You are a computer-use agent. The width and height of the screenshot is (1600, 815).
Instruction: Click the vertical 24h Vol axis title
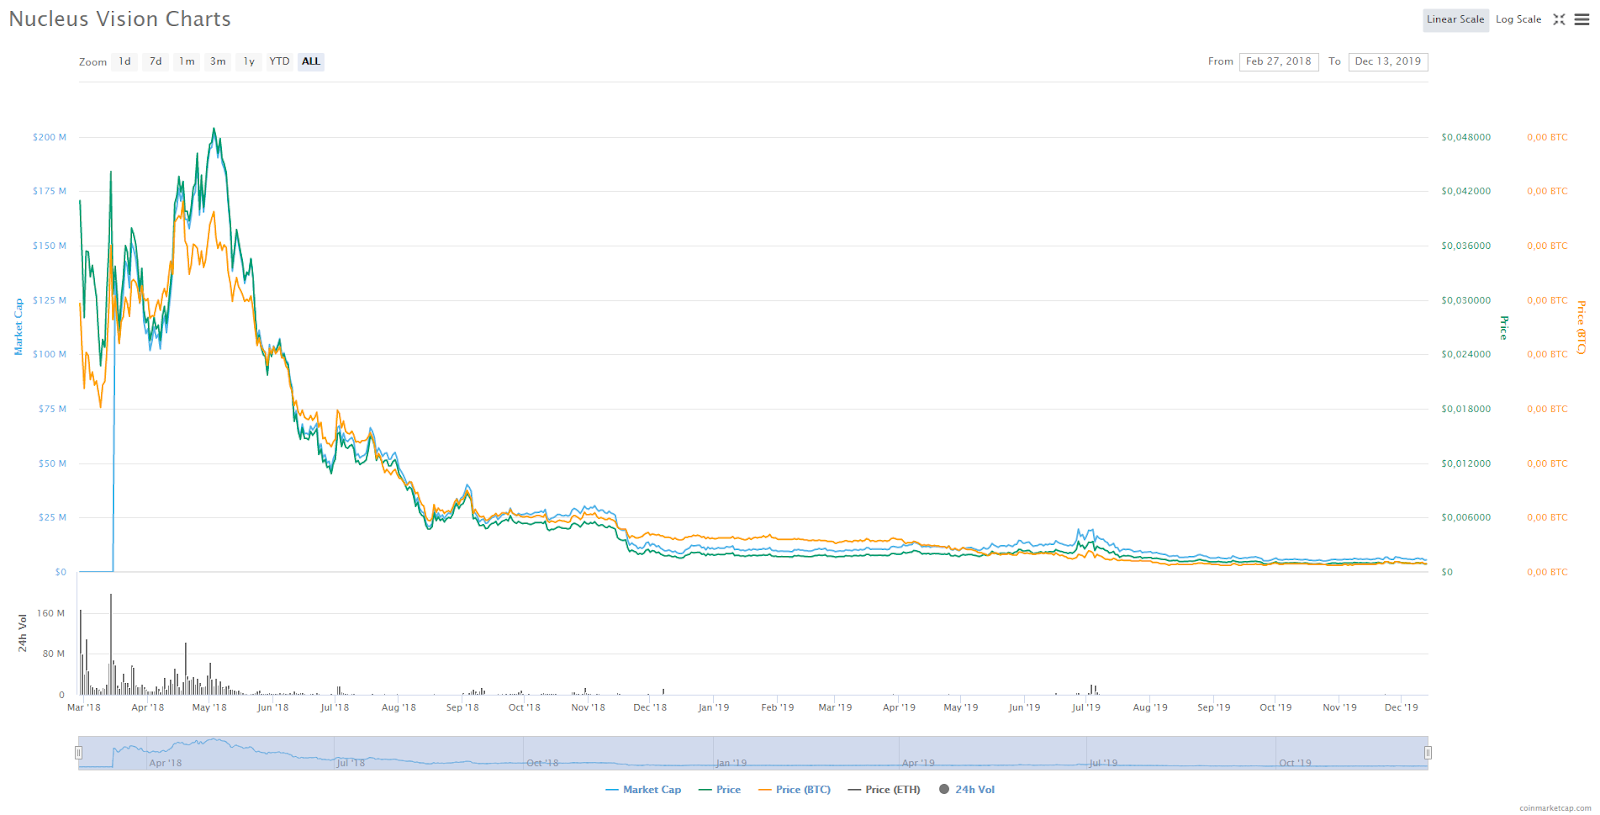coord(22,634)
